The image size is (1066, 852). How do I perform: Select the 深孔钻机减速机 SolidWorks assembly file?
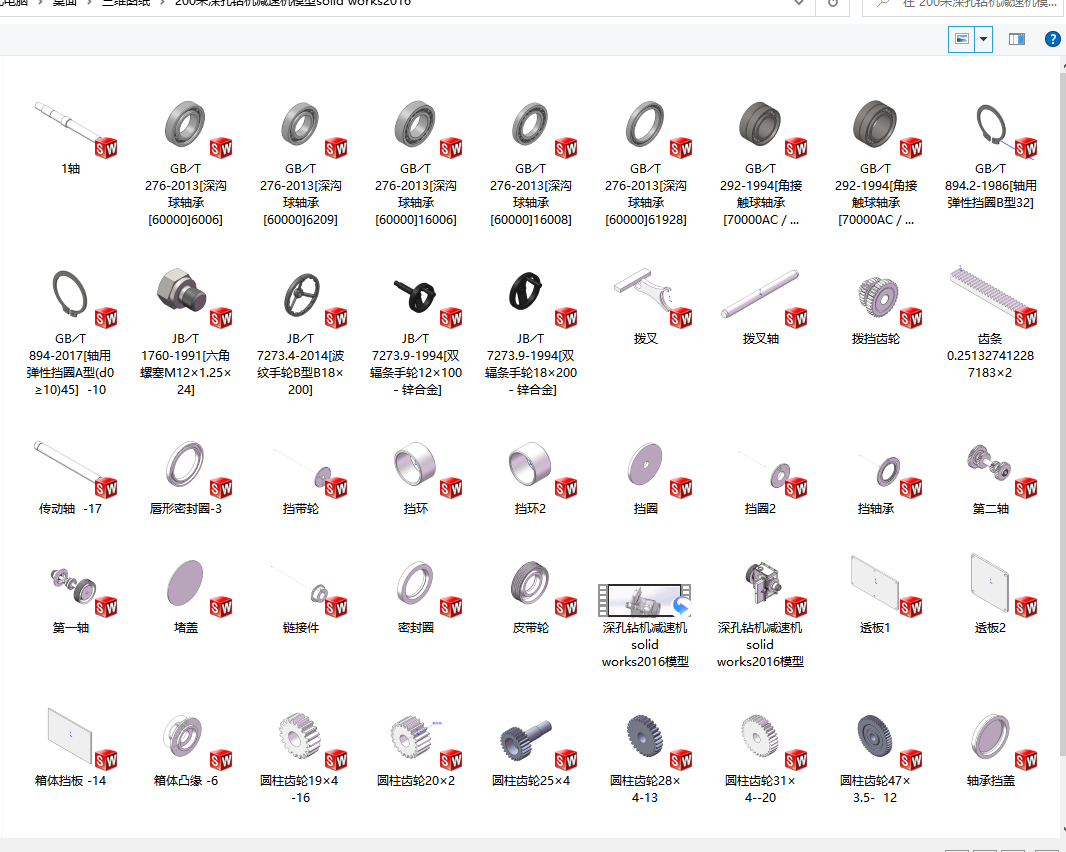click(760, 613)
